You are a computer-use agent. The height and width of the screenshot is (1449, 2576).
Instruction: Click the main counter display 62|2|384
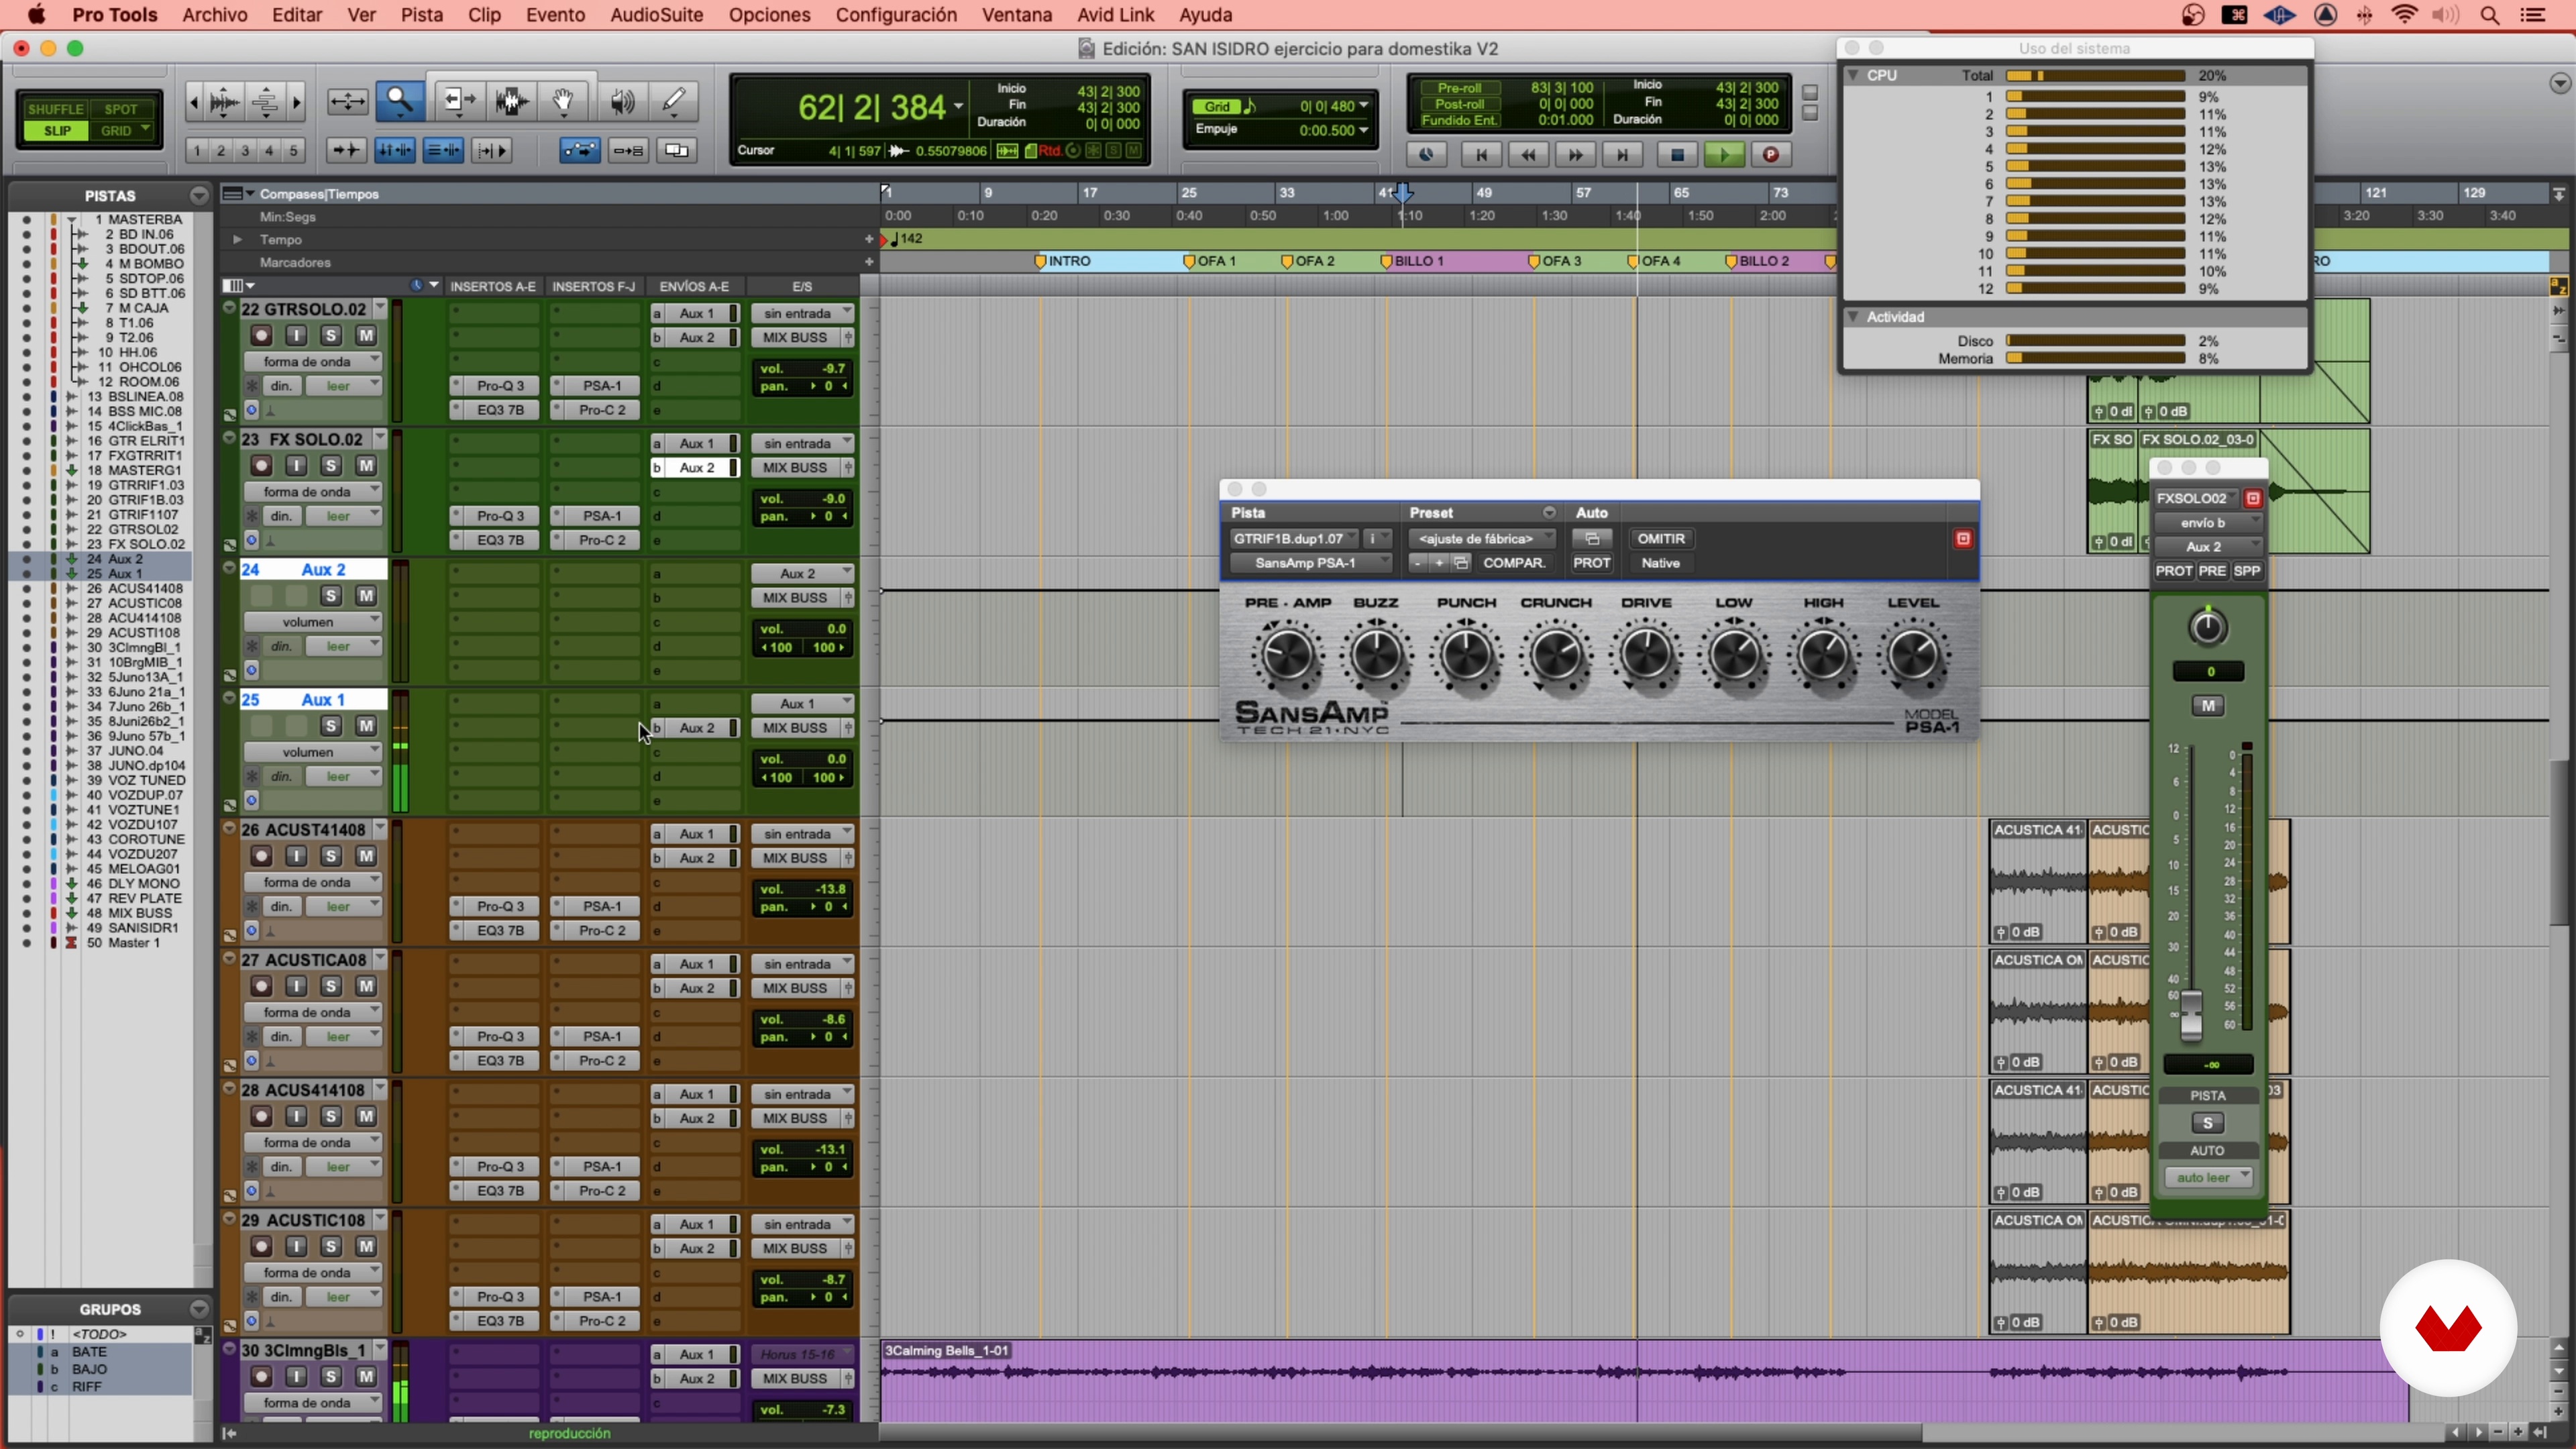tap(871, 107)
